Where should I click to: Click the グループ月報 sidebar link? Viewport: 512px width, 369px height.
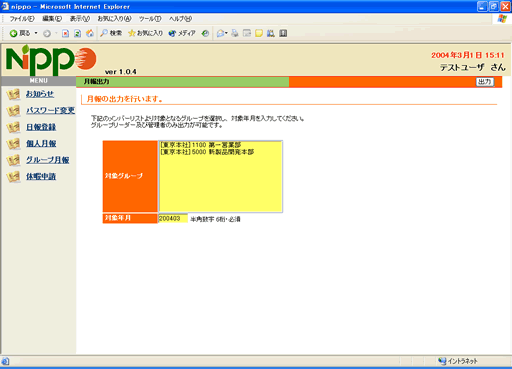click(x=48, y=160)
